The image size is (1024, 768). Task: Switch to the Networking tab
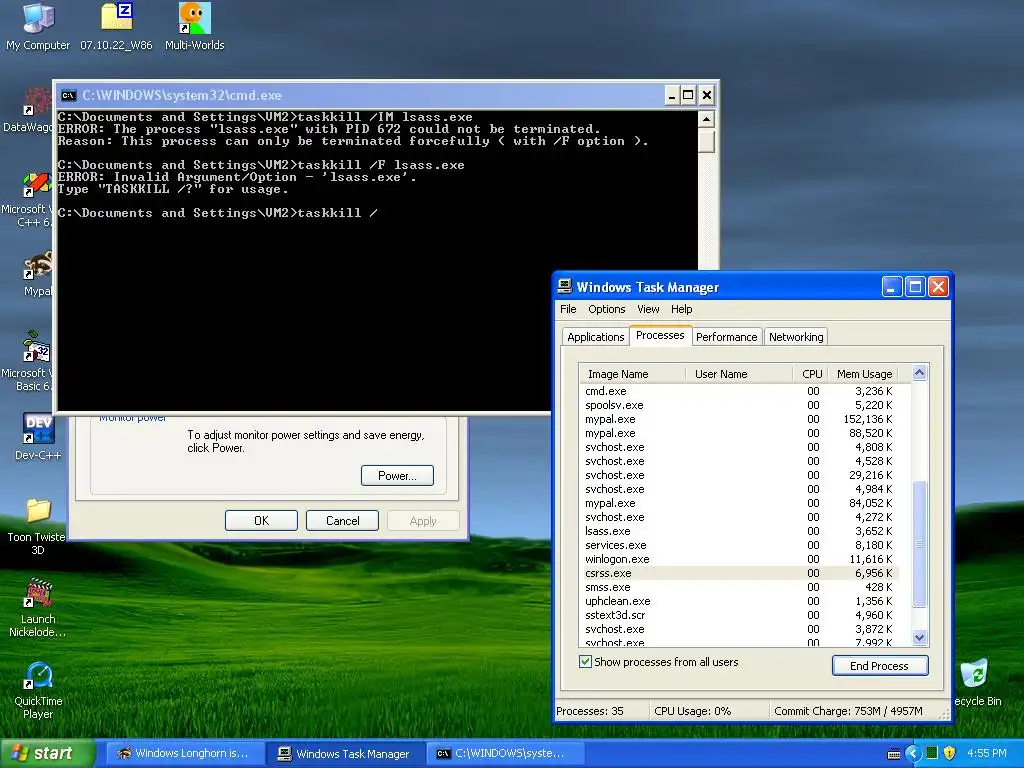796,337
